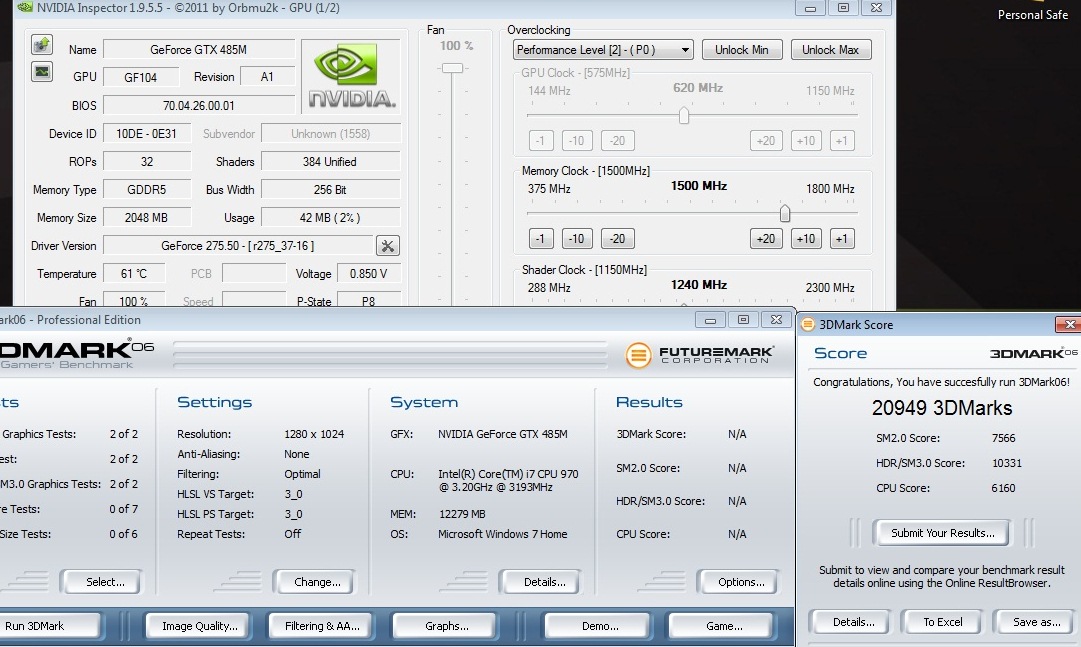Click the Device ID field 10DE - 0E31
This screenshot has height=647, width=1081.
[147, 134]
